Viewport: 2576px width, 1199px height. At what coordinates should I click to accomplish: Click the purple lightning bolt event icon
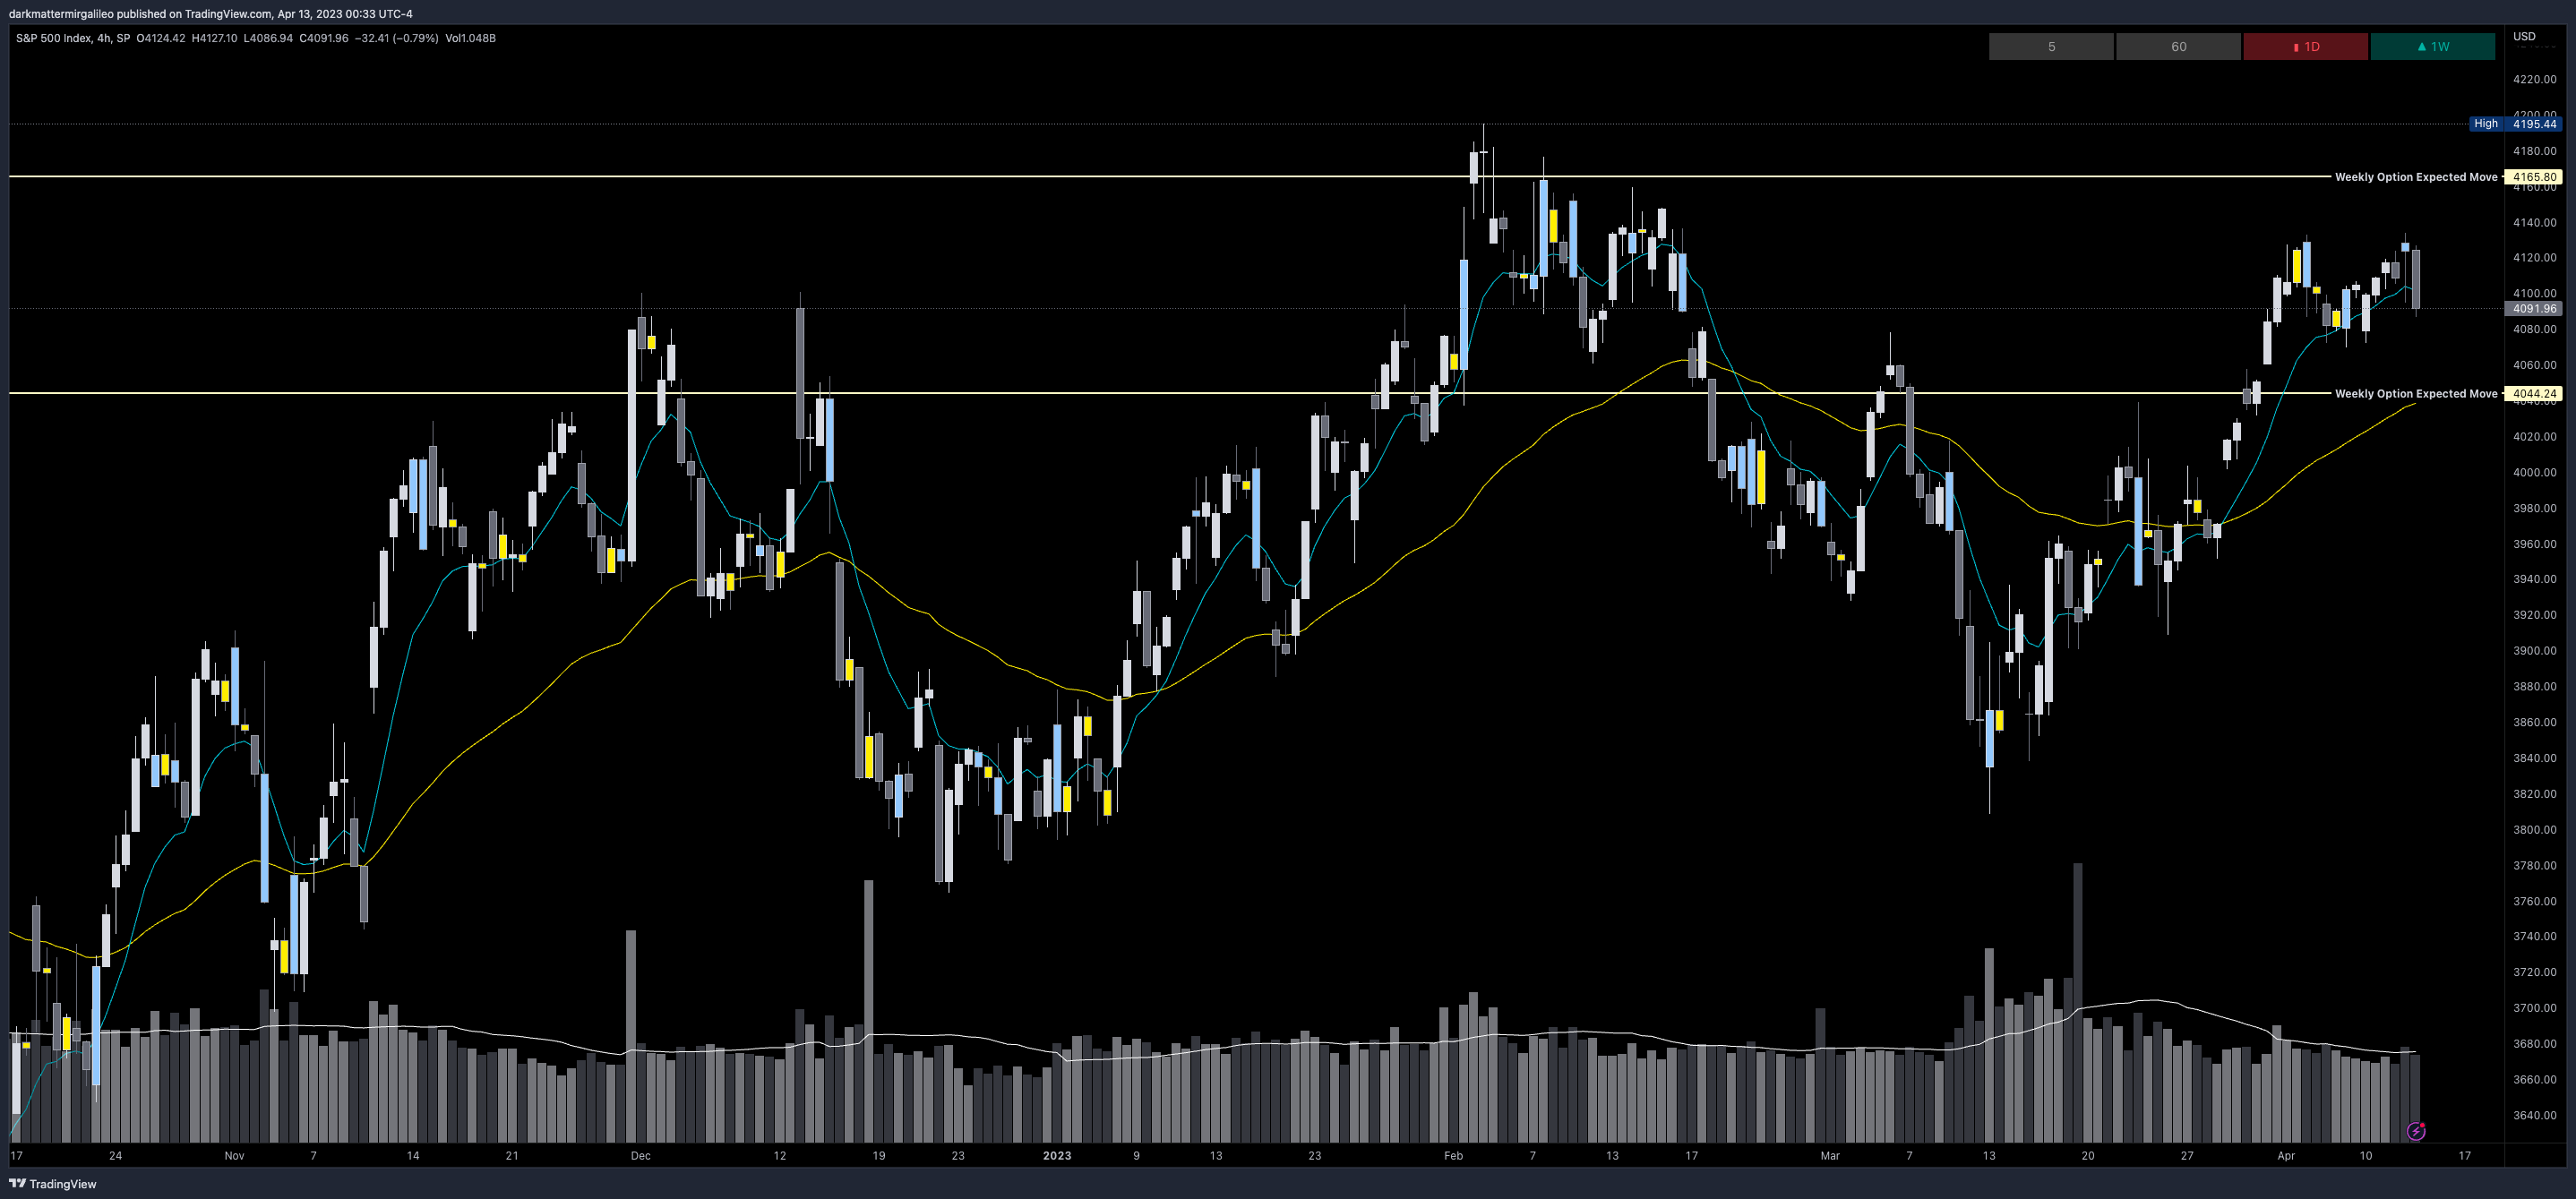(2416, 1131)
